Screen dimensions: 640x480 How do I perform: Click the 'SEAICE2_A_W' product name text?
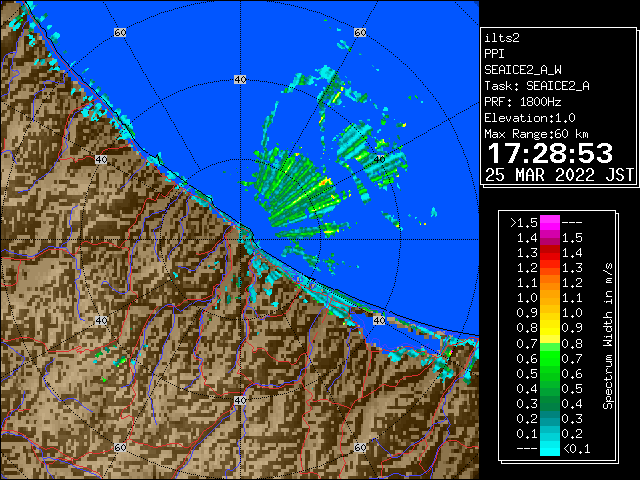click(523, 70)
